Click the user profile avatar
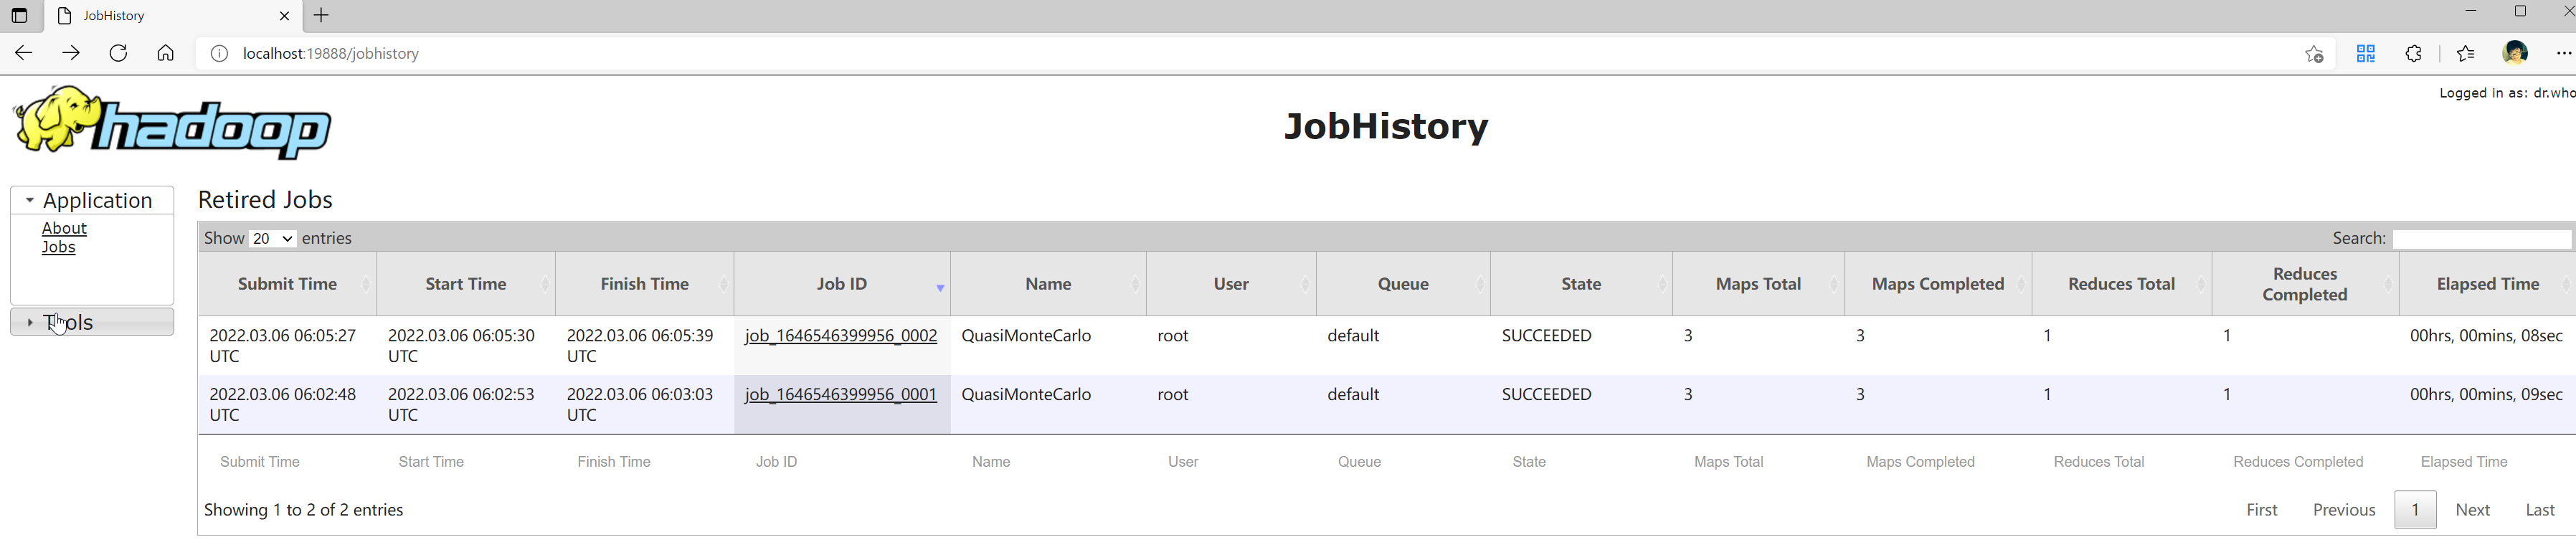This screenshot has height=560, width=2576. 2515,53
